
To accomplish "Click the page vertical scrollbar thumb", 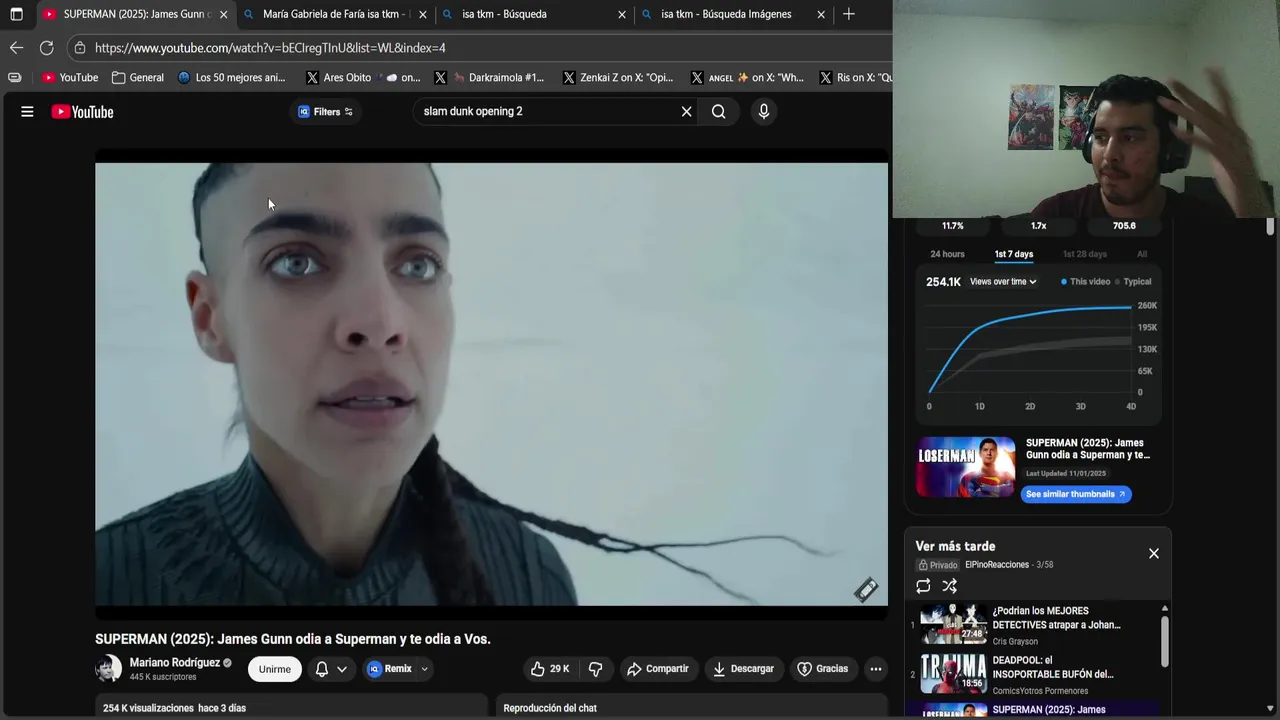I will coord(1271,226).
